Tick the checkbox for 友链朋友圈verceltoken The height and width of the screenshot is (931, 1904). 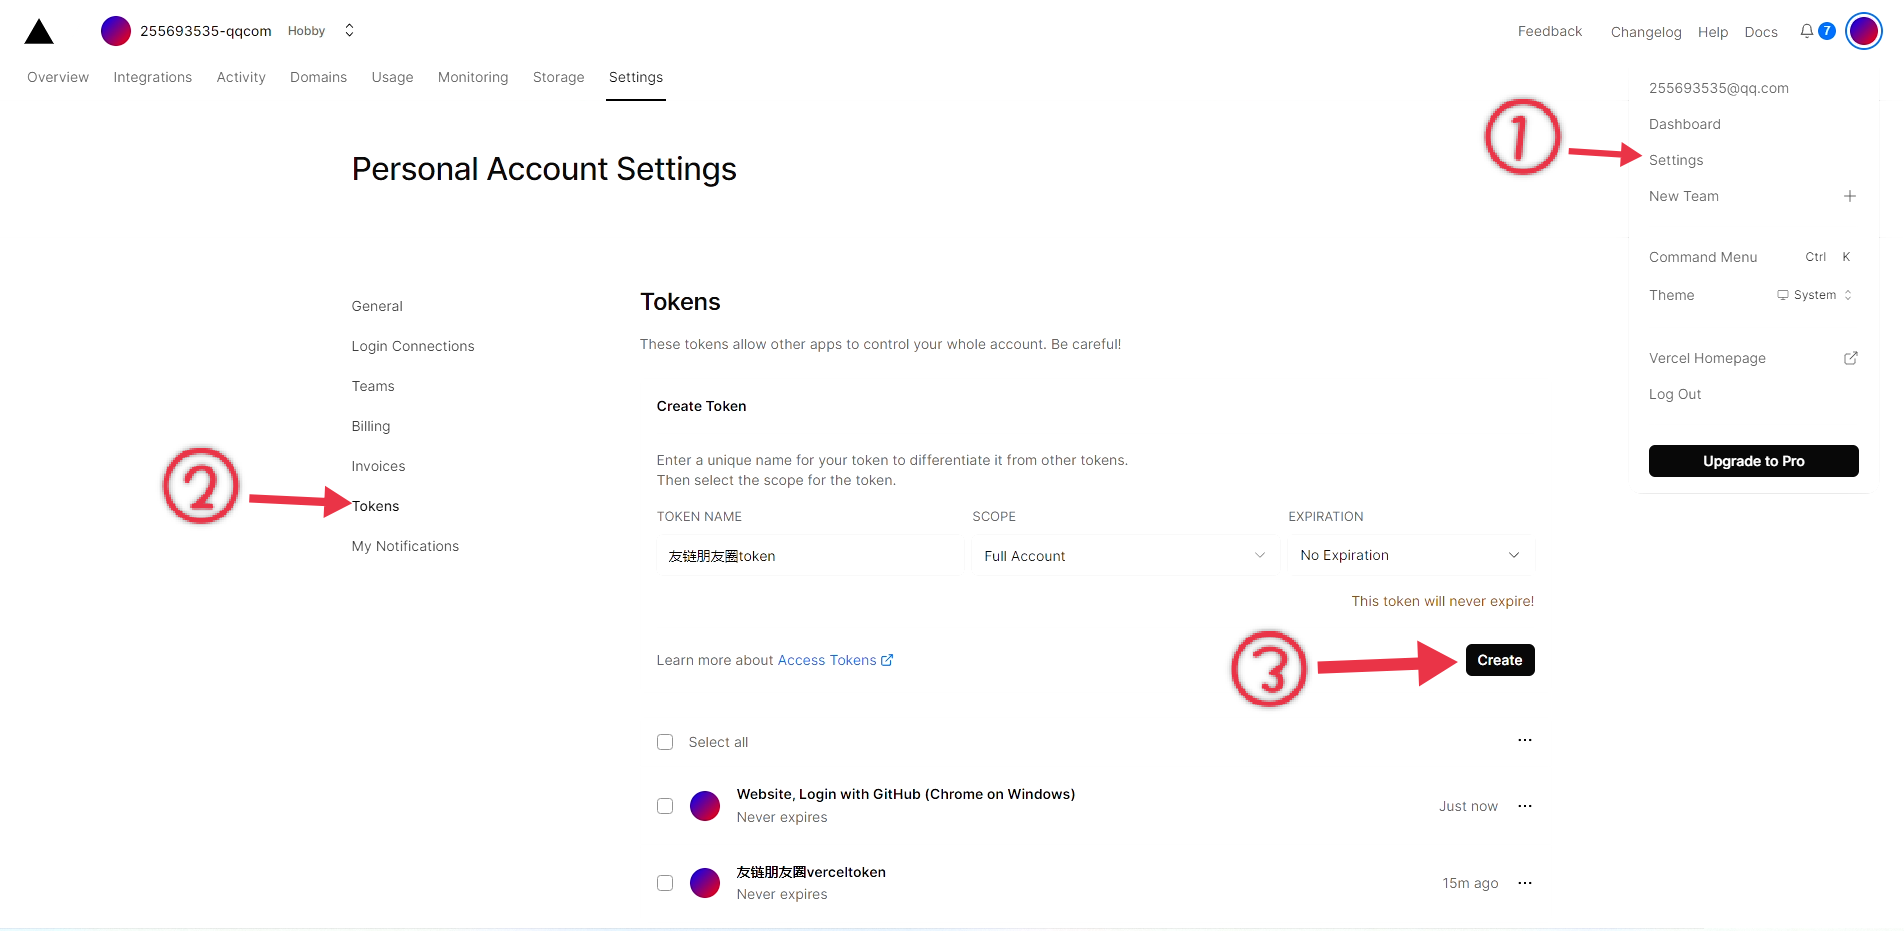(665, 883)
